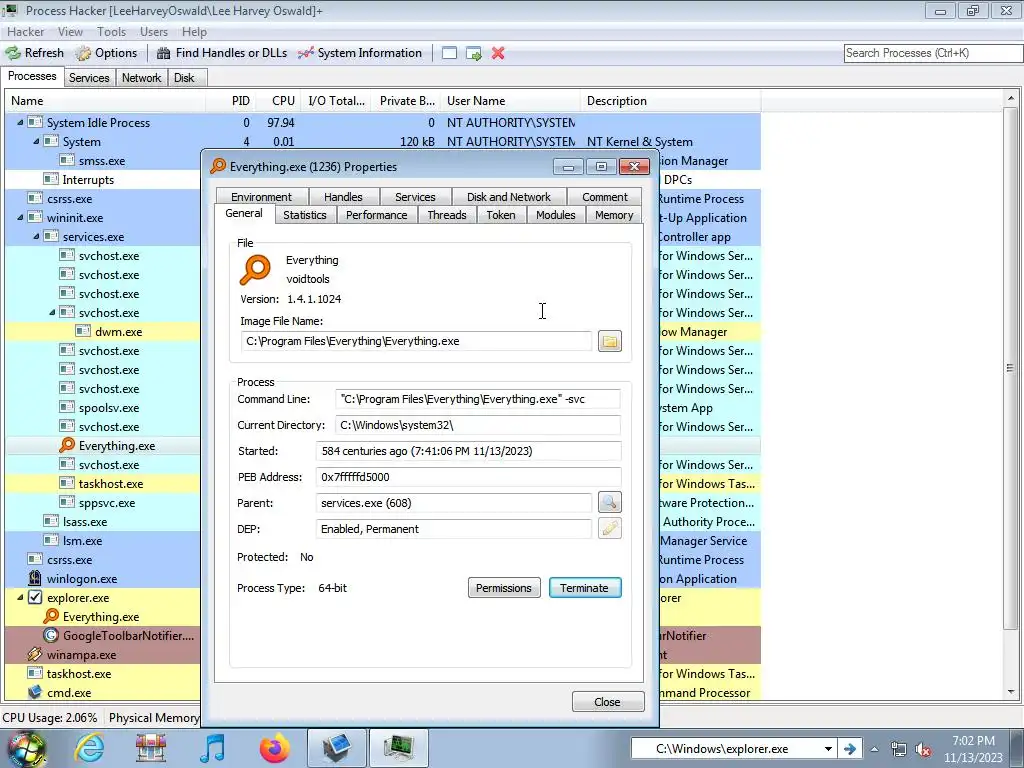Collapse the explorer.exe tree node

20,598
